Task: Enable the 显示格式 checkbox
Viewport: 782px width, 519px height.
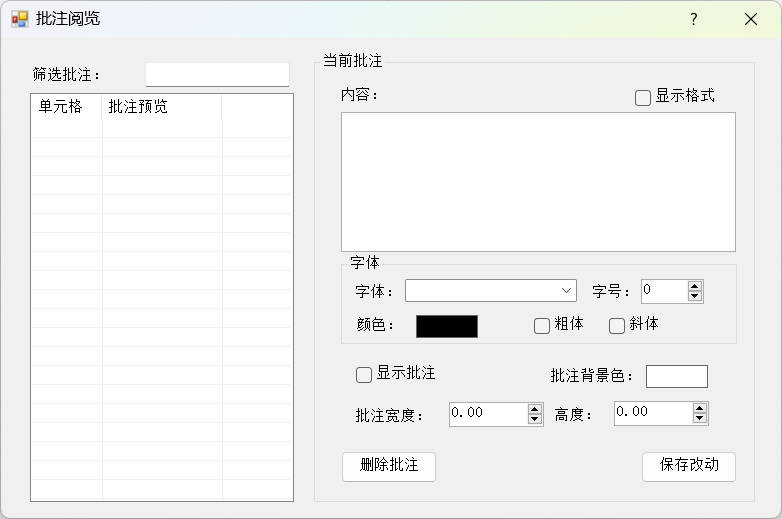Action: [643, 98]
